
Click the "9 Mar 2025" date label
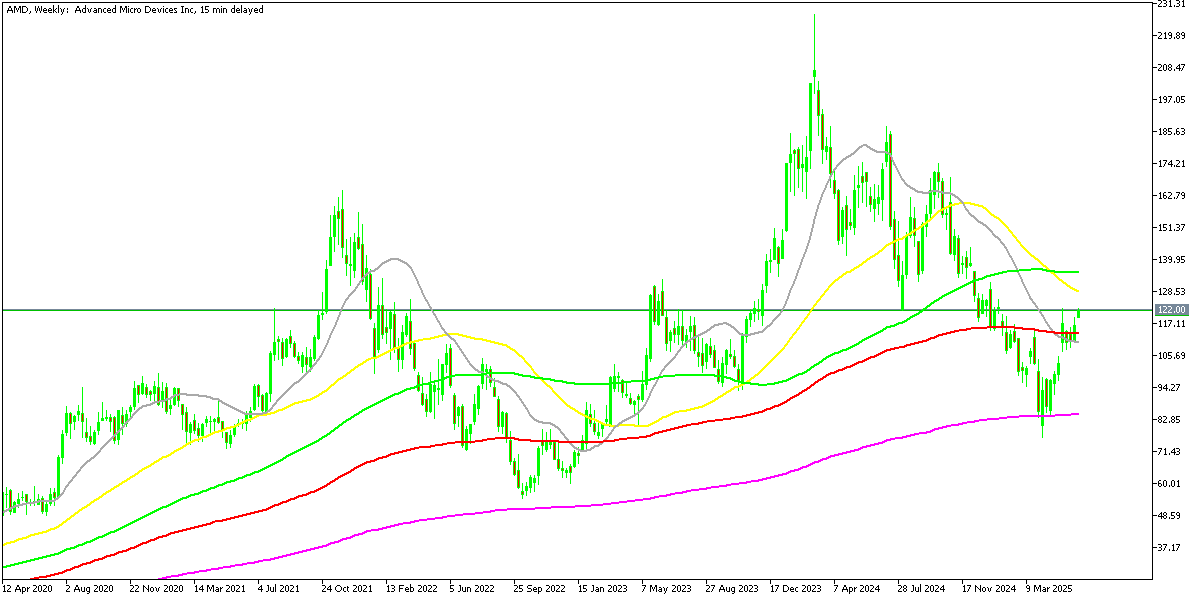[x=1047, y=590]
